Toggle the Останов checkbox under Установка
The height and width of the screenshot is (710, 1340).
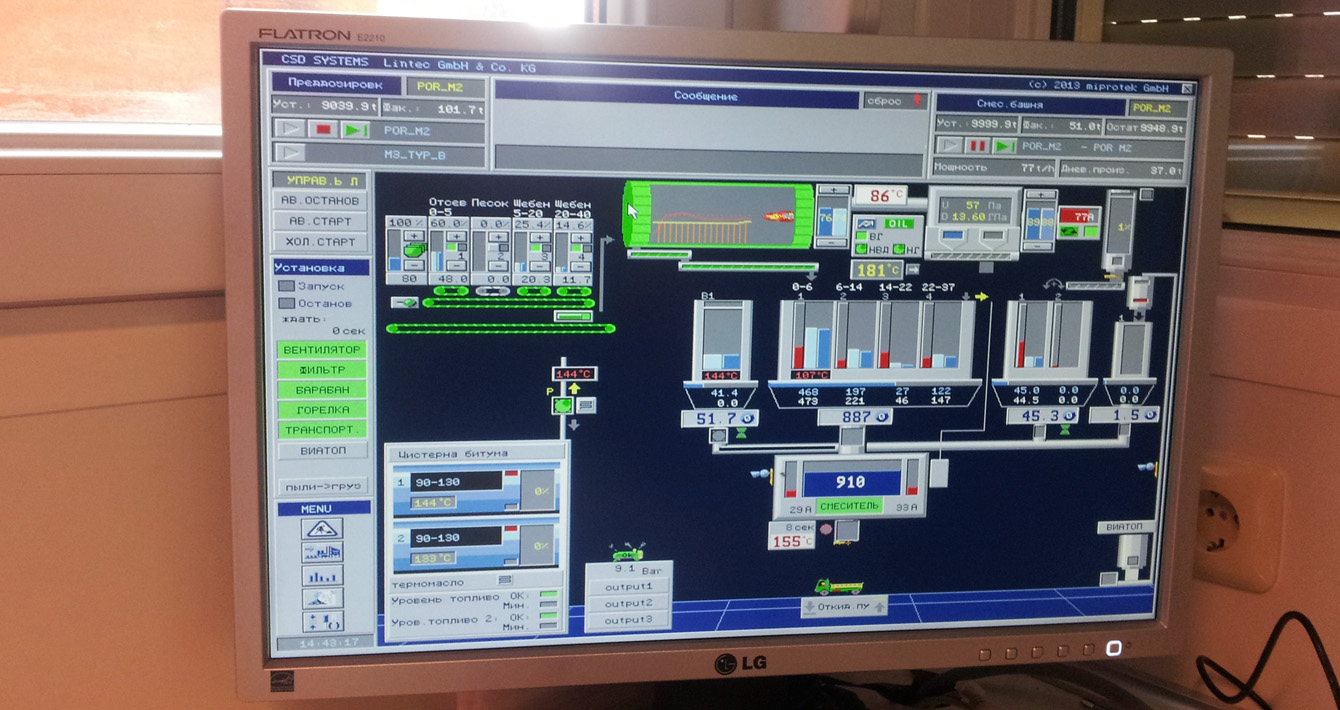tap(286, 303)
